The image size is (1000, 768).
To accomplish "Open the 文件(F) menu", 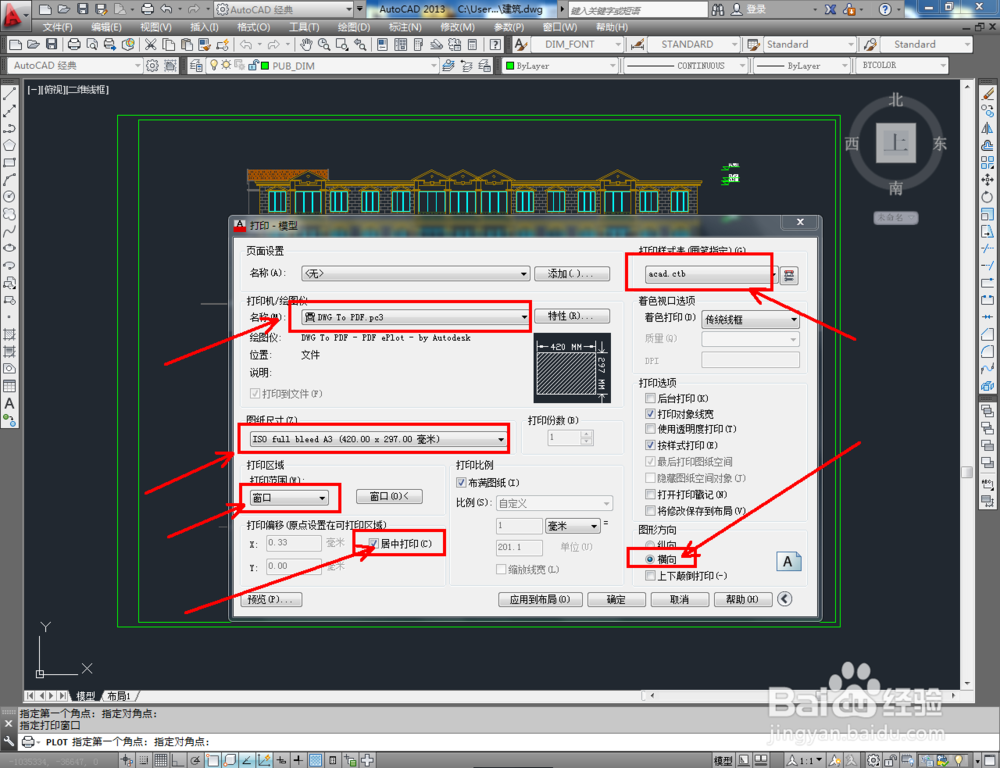I will click(x=57, y=27).
